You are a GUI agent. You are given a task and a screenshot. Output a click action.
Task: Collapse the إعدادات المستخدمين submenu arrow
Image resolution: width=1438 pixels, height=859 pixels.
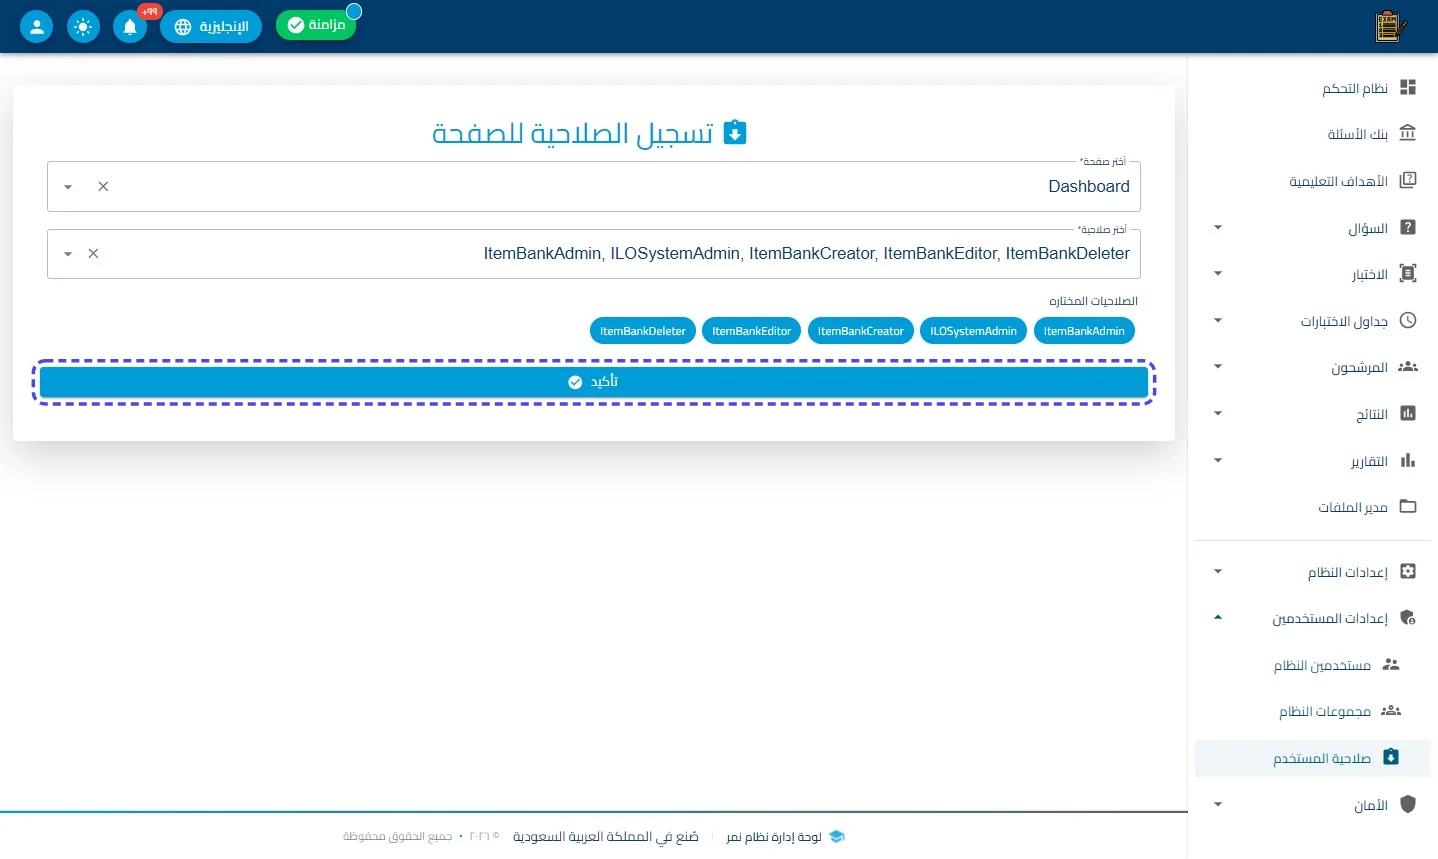point(1218,618)
